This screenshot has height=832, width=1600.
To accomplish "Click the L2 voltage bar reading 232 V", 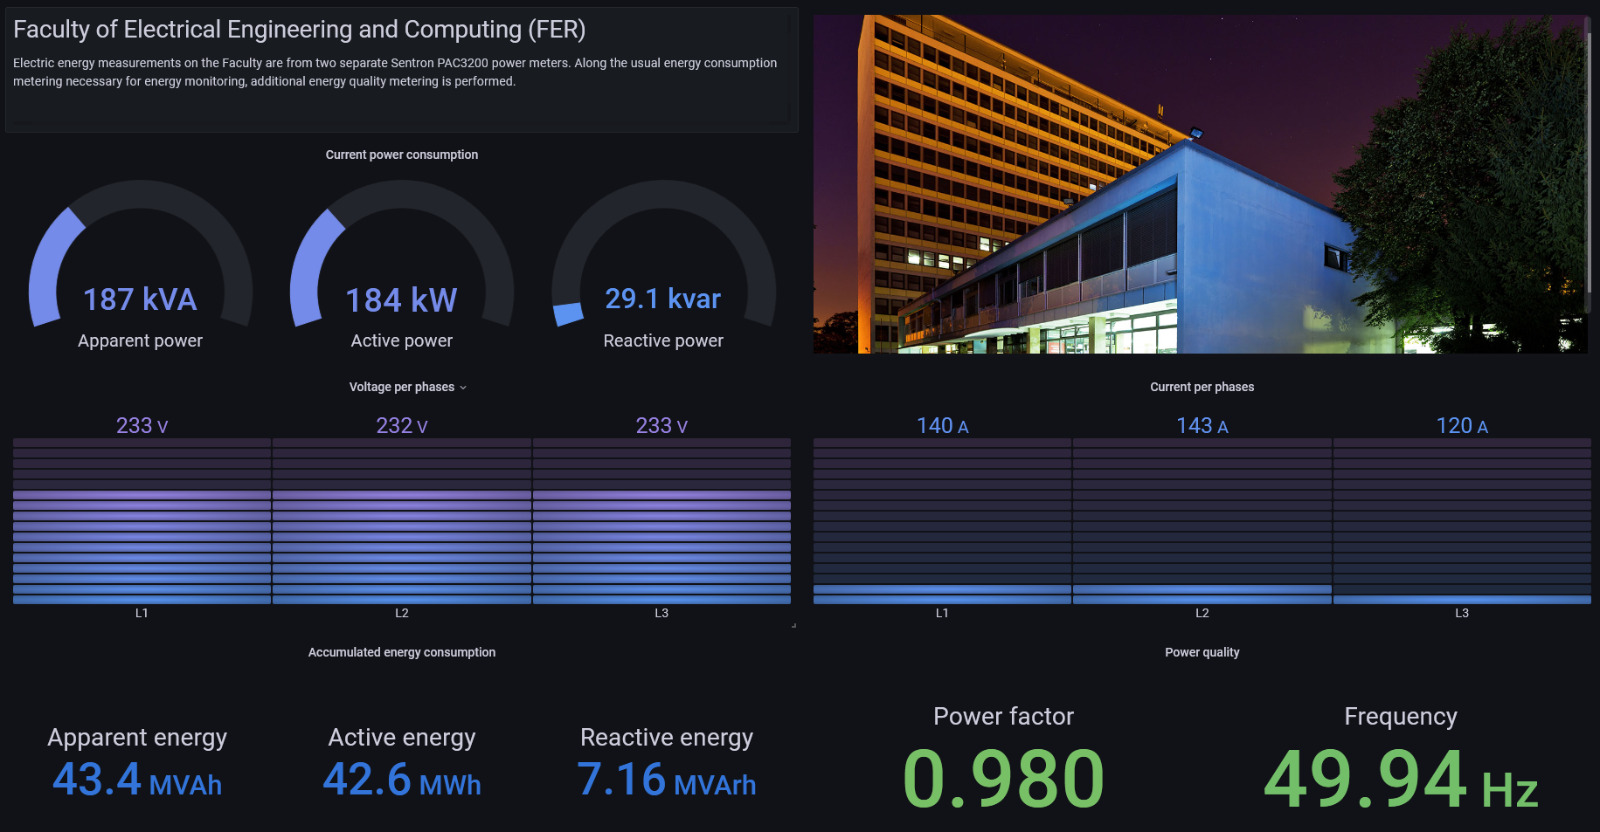I will 402,521.
